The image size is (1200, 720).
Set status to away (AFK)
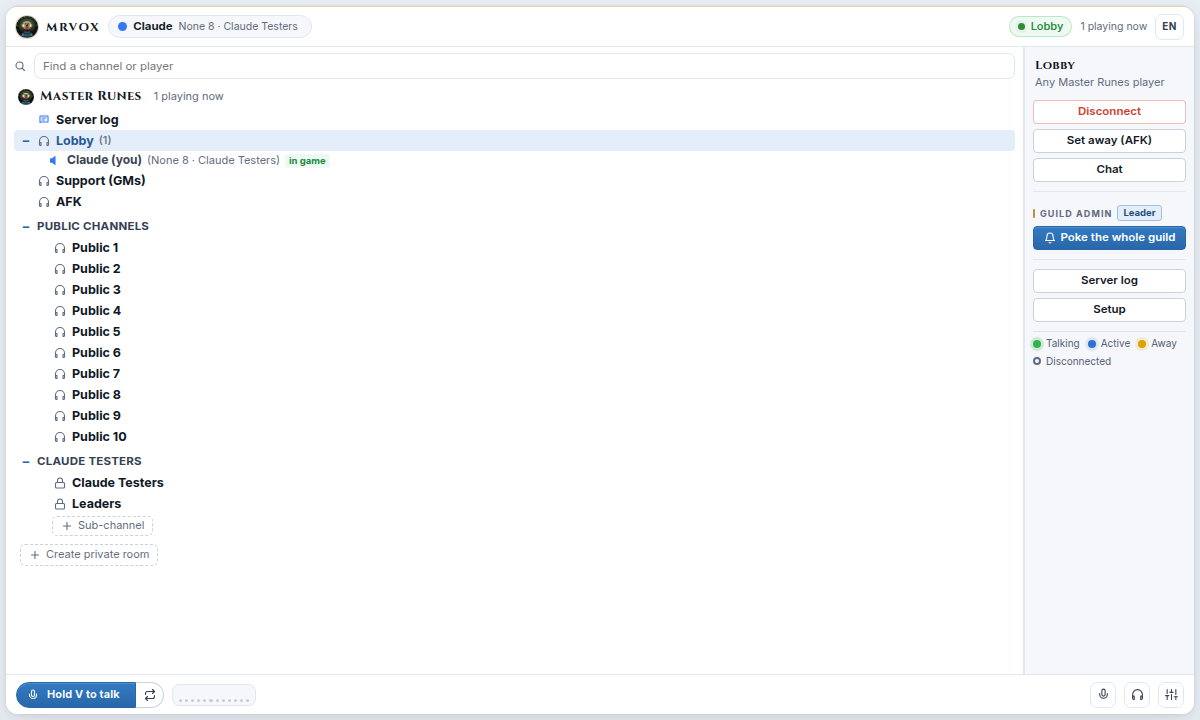tap(1109, 141)
